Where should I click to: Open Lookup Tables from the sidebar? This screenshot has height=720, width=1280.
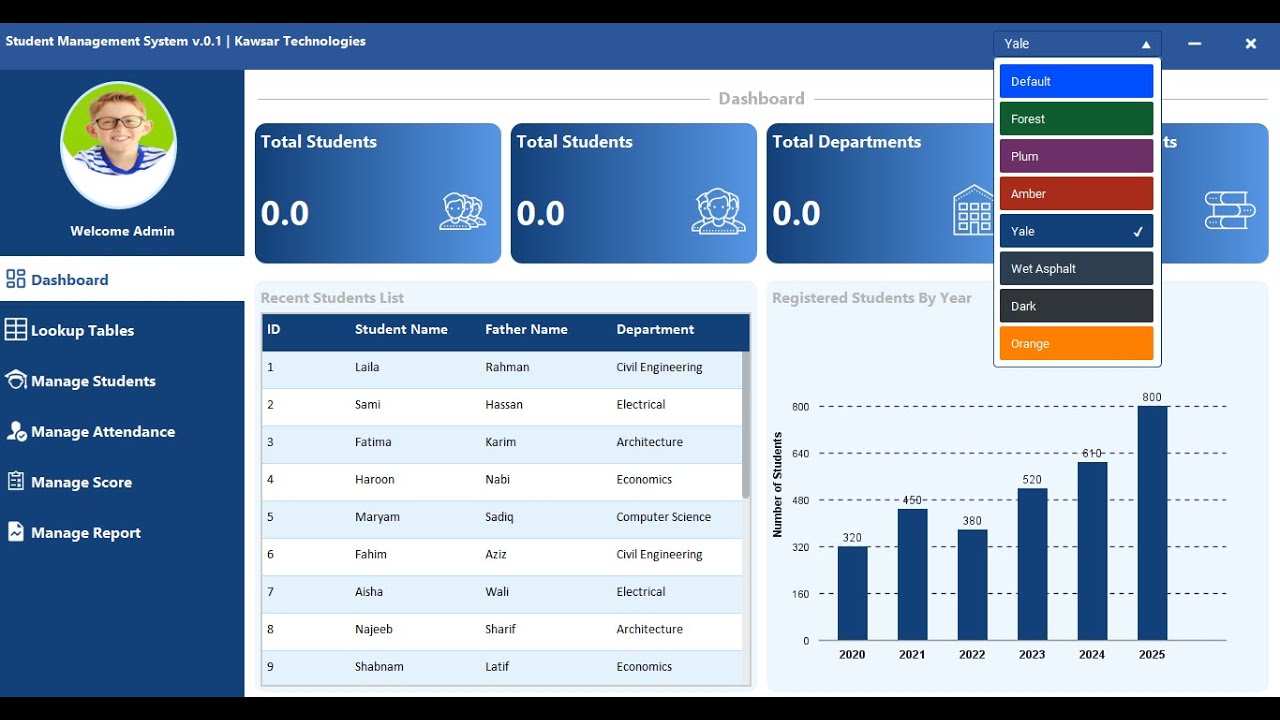[x=122, y=330]
